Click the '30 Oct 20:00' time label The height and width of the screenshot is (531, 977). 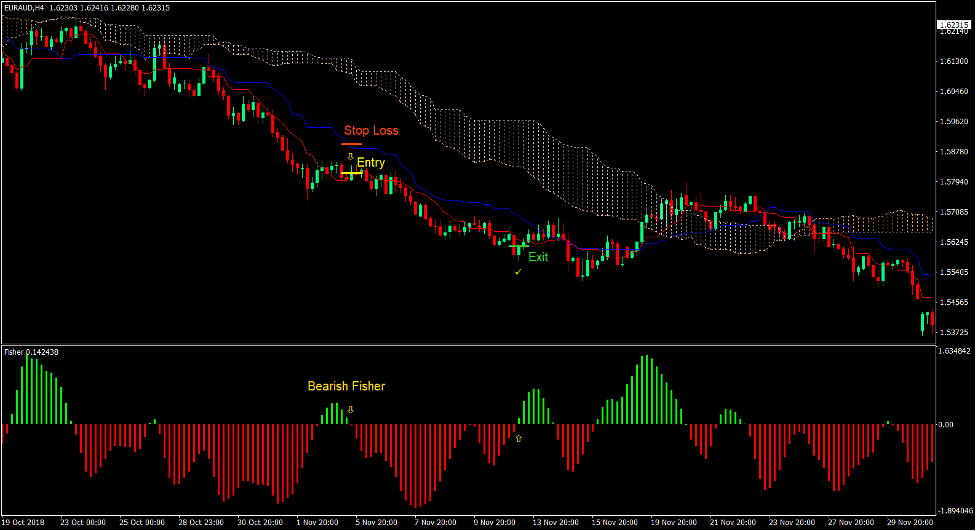(x=260, y=522)
